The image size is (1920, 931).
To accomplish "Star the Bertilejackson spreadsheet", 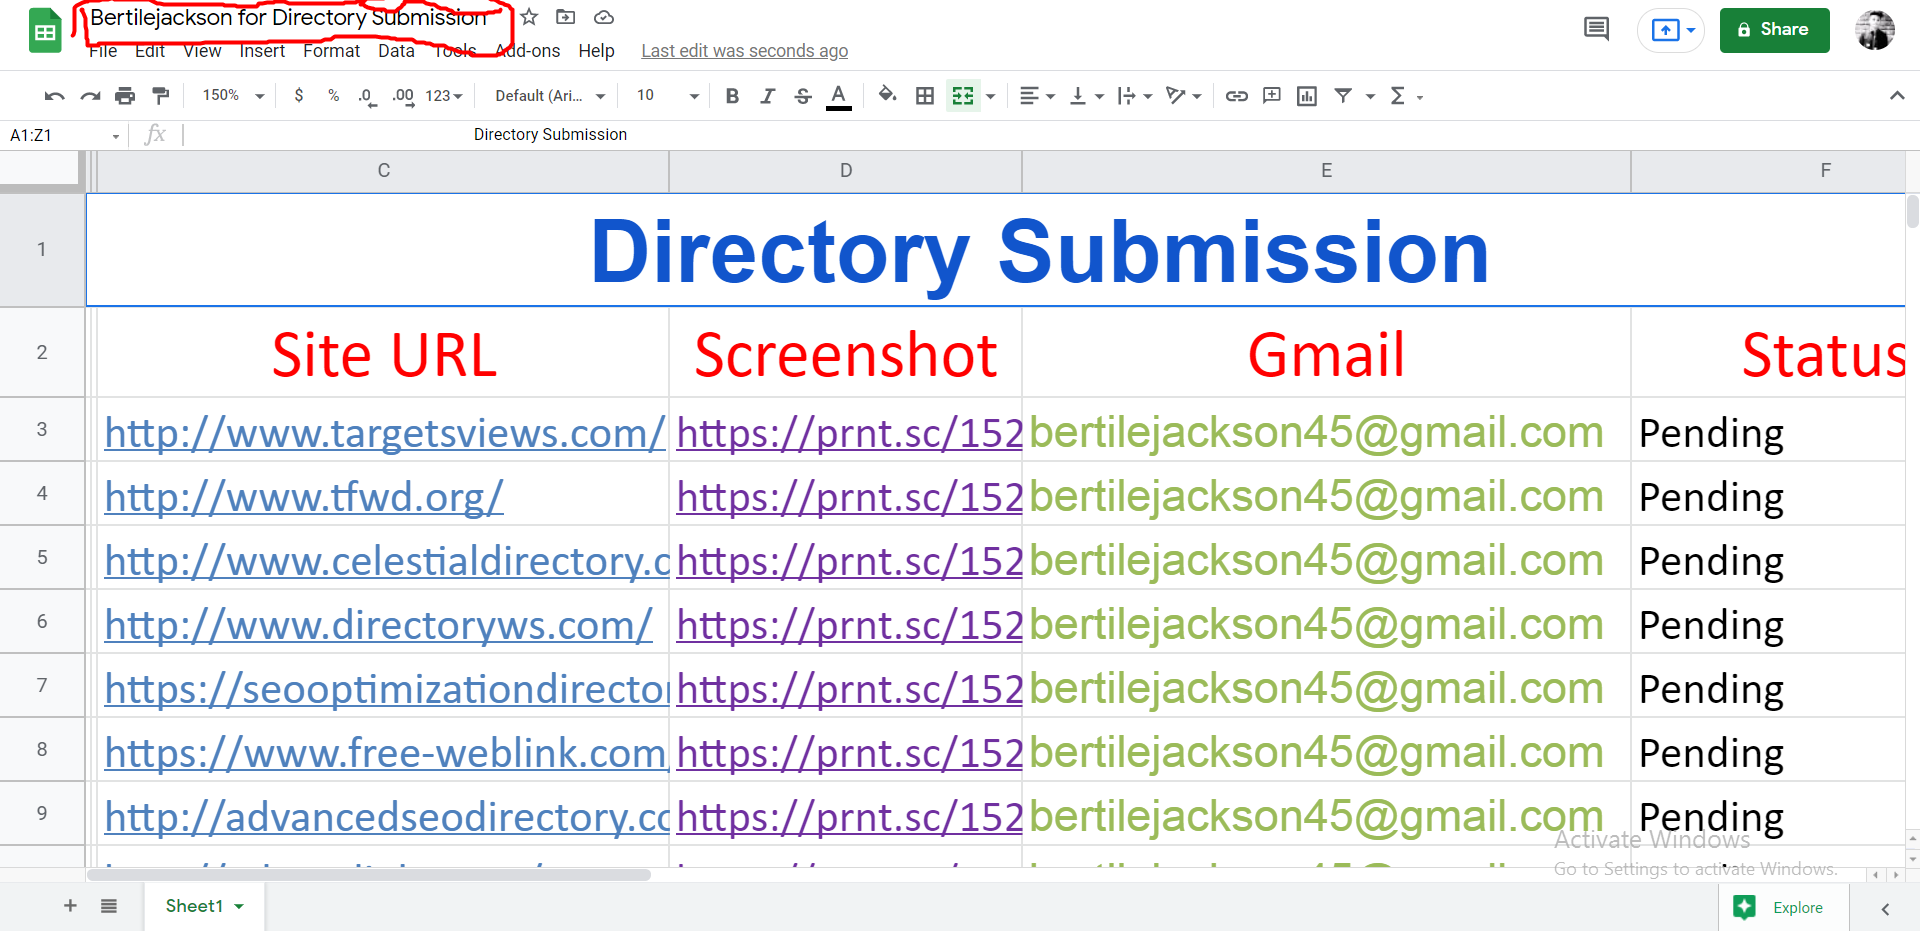I will pos(528,16).
